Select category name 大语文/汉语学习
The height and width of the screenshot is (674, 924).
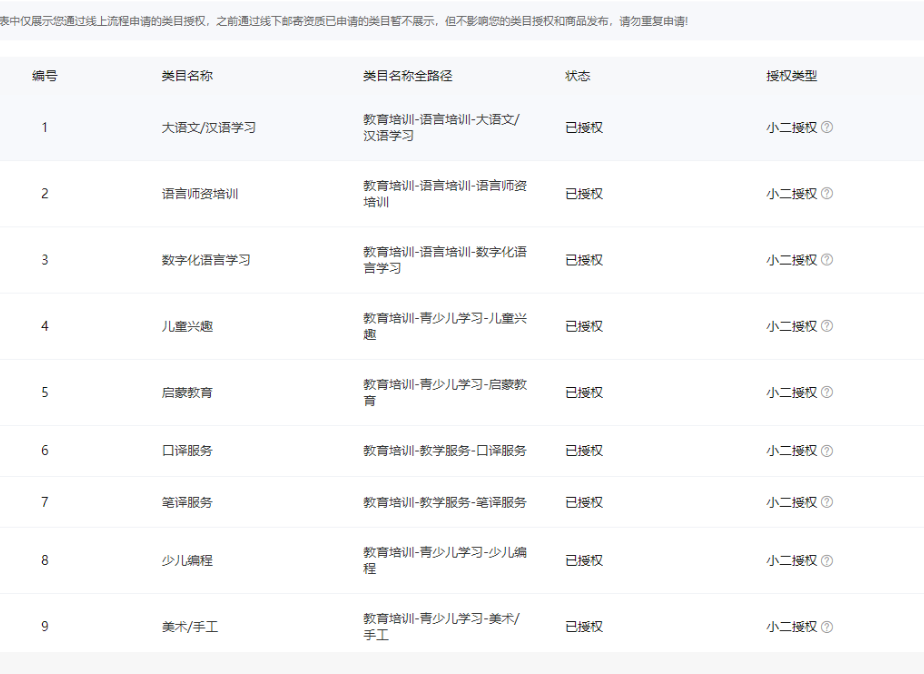pos(209,127)
